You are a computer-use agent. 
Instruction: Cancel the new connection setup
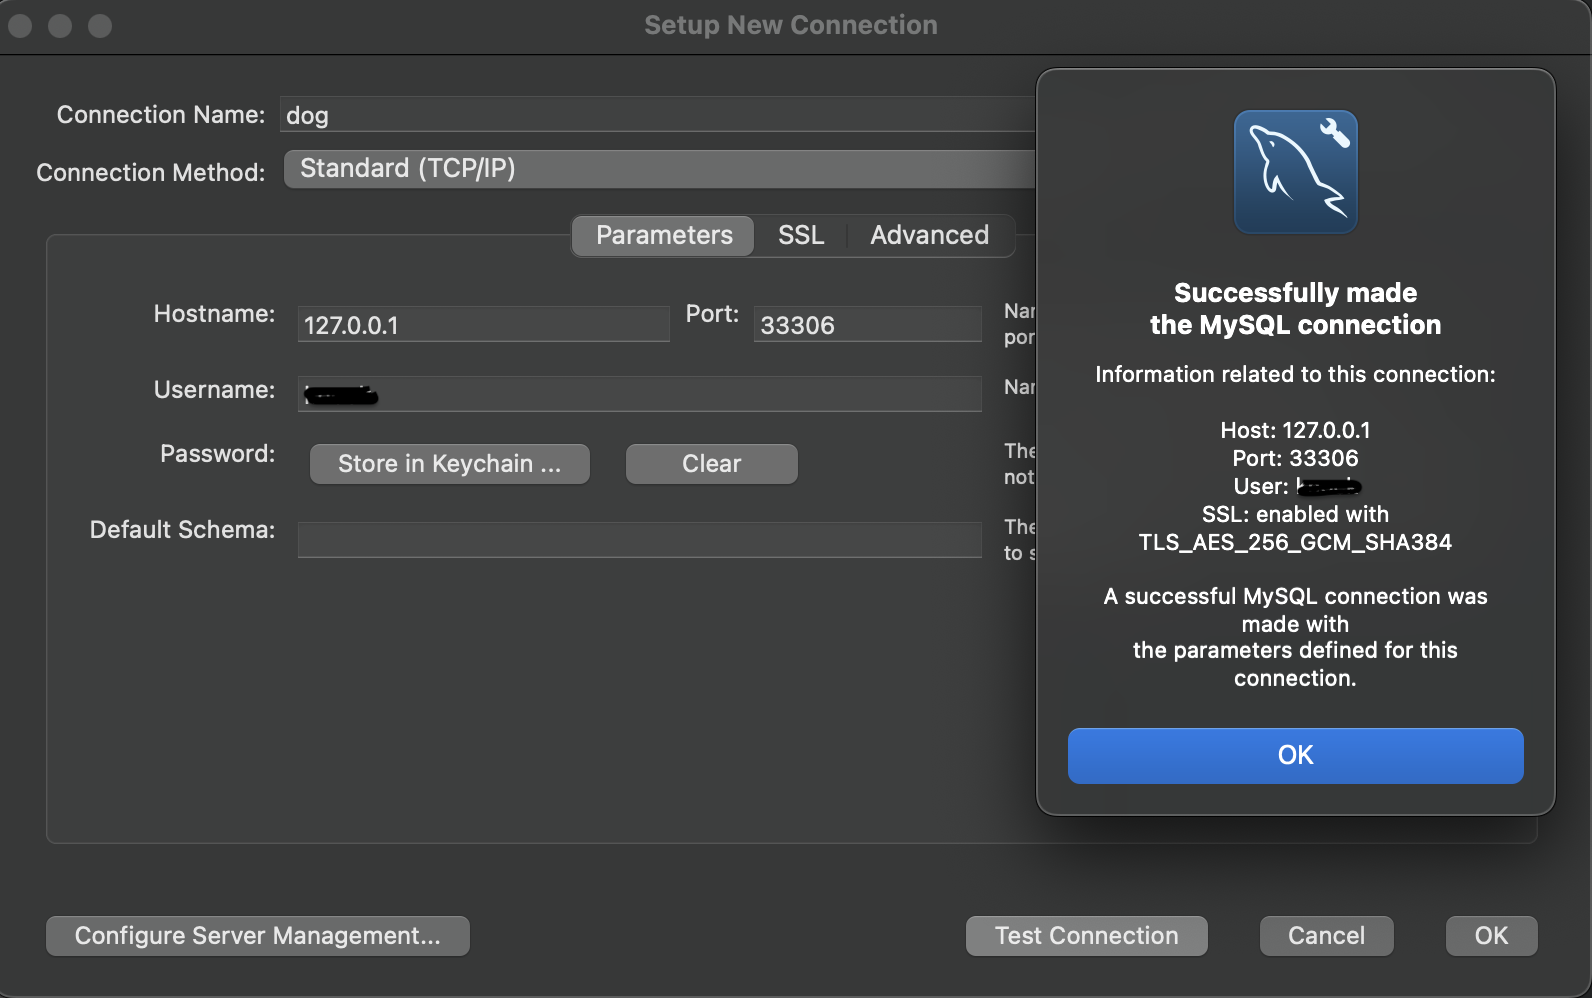click(x=1326, y=936)
